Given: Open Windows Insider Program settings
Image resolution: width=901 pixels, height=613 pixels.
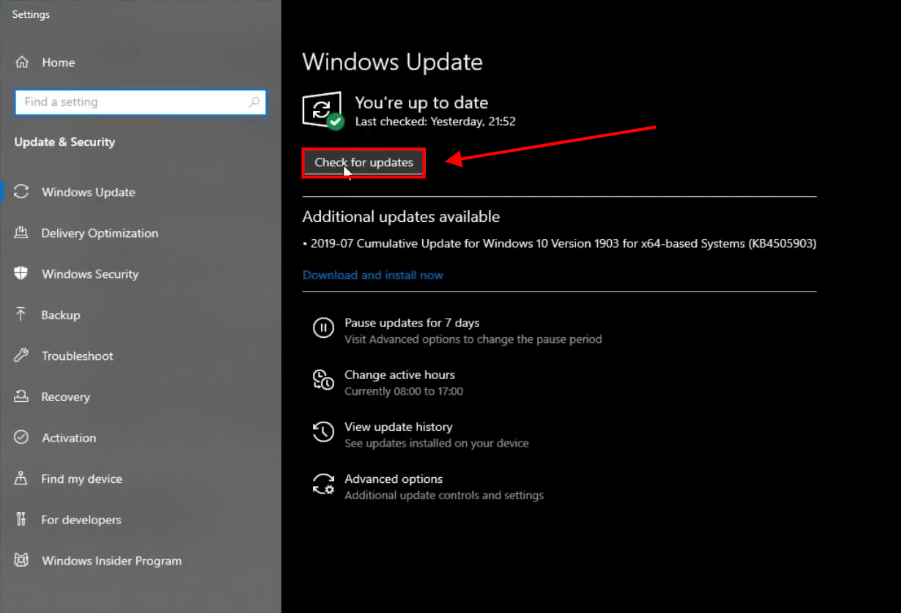Looking at the screenshot, I should (x=111, y=561).
